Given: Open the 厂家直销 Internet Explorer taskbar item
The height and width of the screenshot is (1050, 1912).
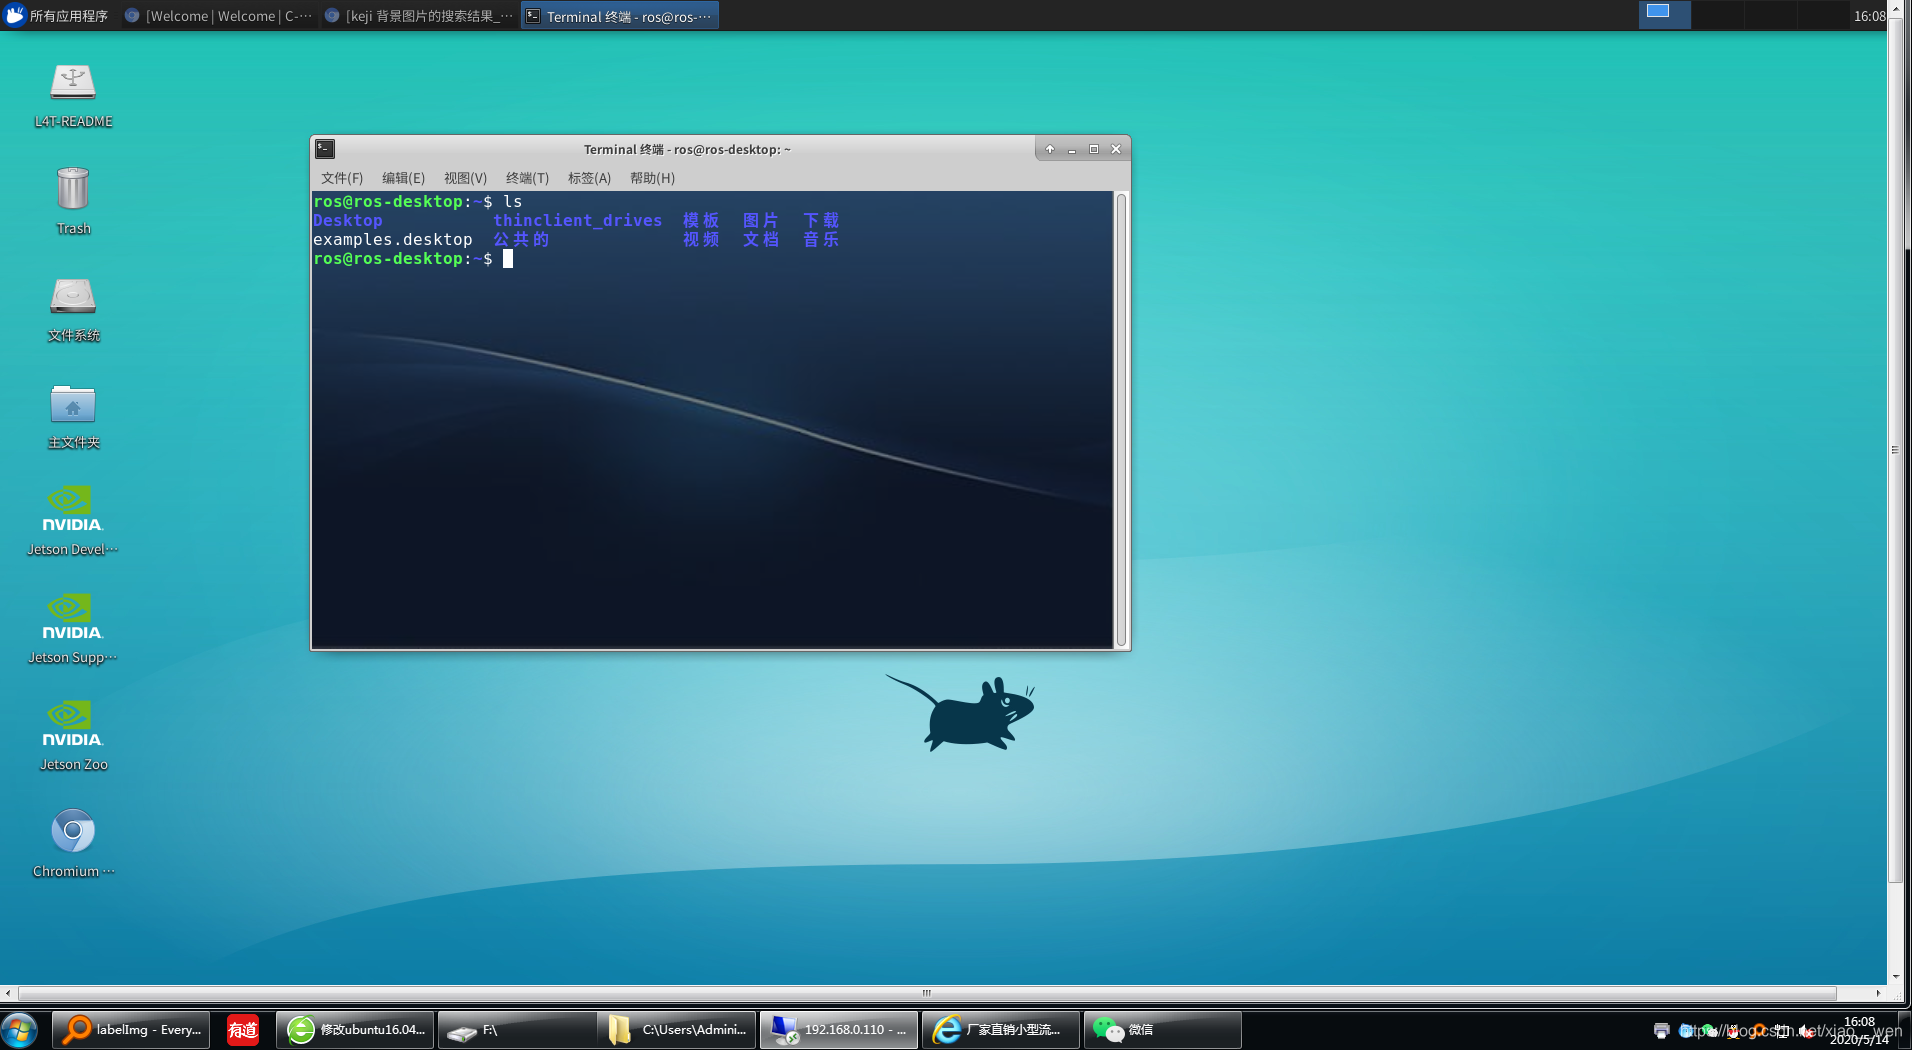Looking at the screenshot, I should click(x=1001, y=1029).
